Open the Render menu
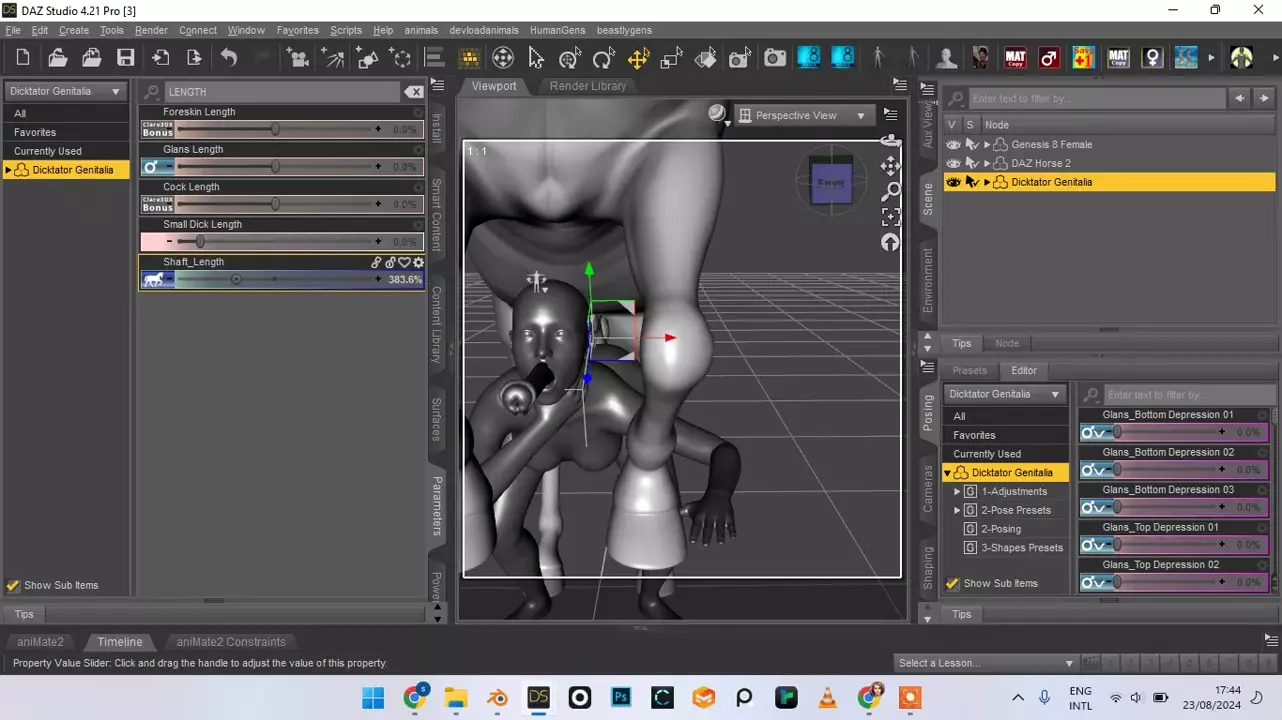This screenshot has height=720, width=1282. point(151,30)
